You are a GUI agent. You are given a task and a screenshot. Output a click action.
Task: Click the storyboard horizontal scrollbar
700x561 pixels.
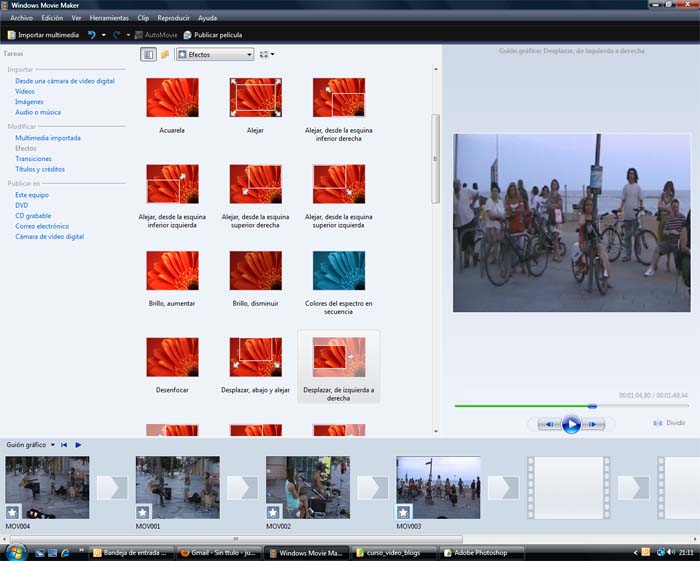click(x=236, y=539)
